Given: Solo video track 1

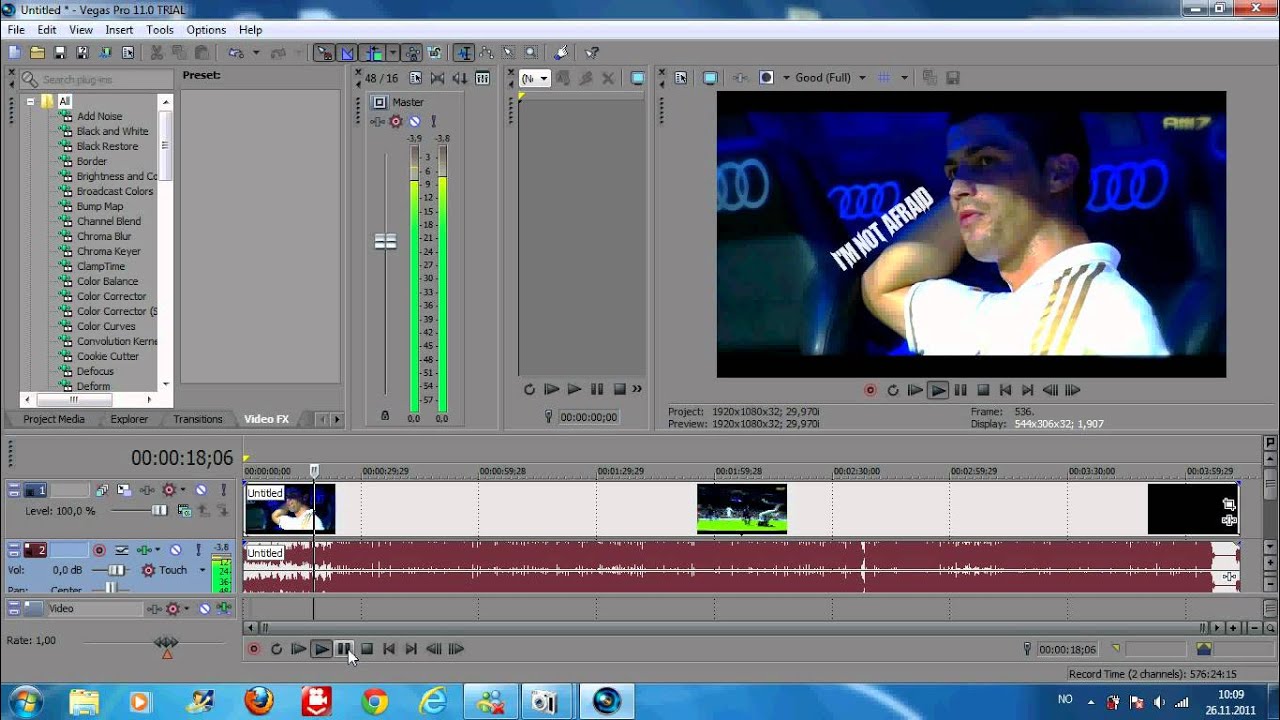Looking at the screenshot, I should point(224,490).
